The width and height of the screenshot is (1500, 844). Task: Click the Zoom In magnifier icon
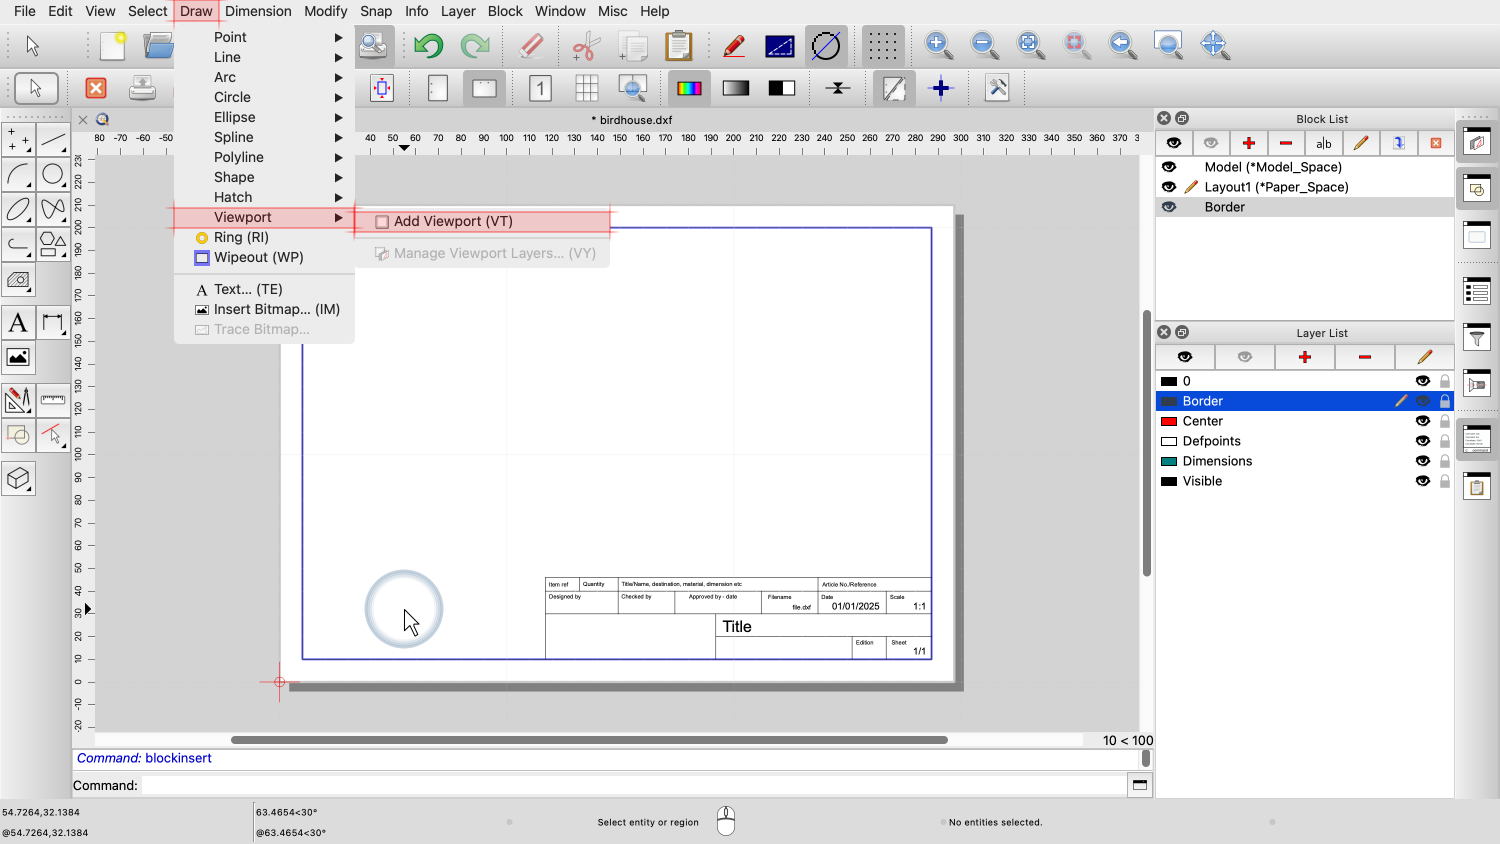tap(938, 45)
